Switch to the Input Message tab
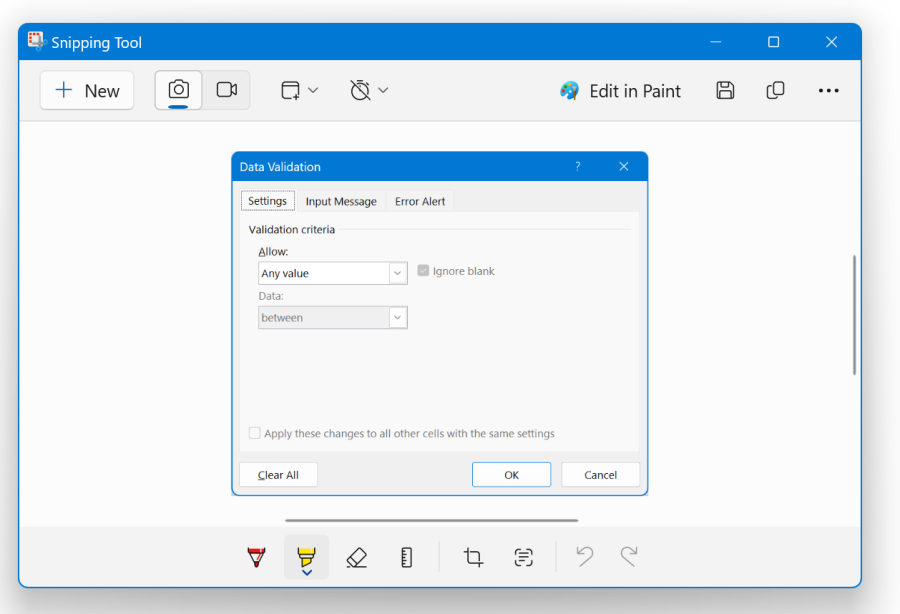The image size is (900, 614). 341,201
